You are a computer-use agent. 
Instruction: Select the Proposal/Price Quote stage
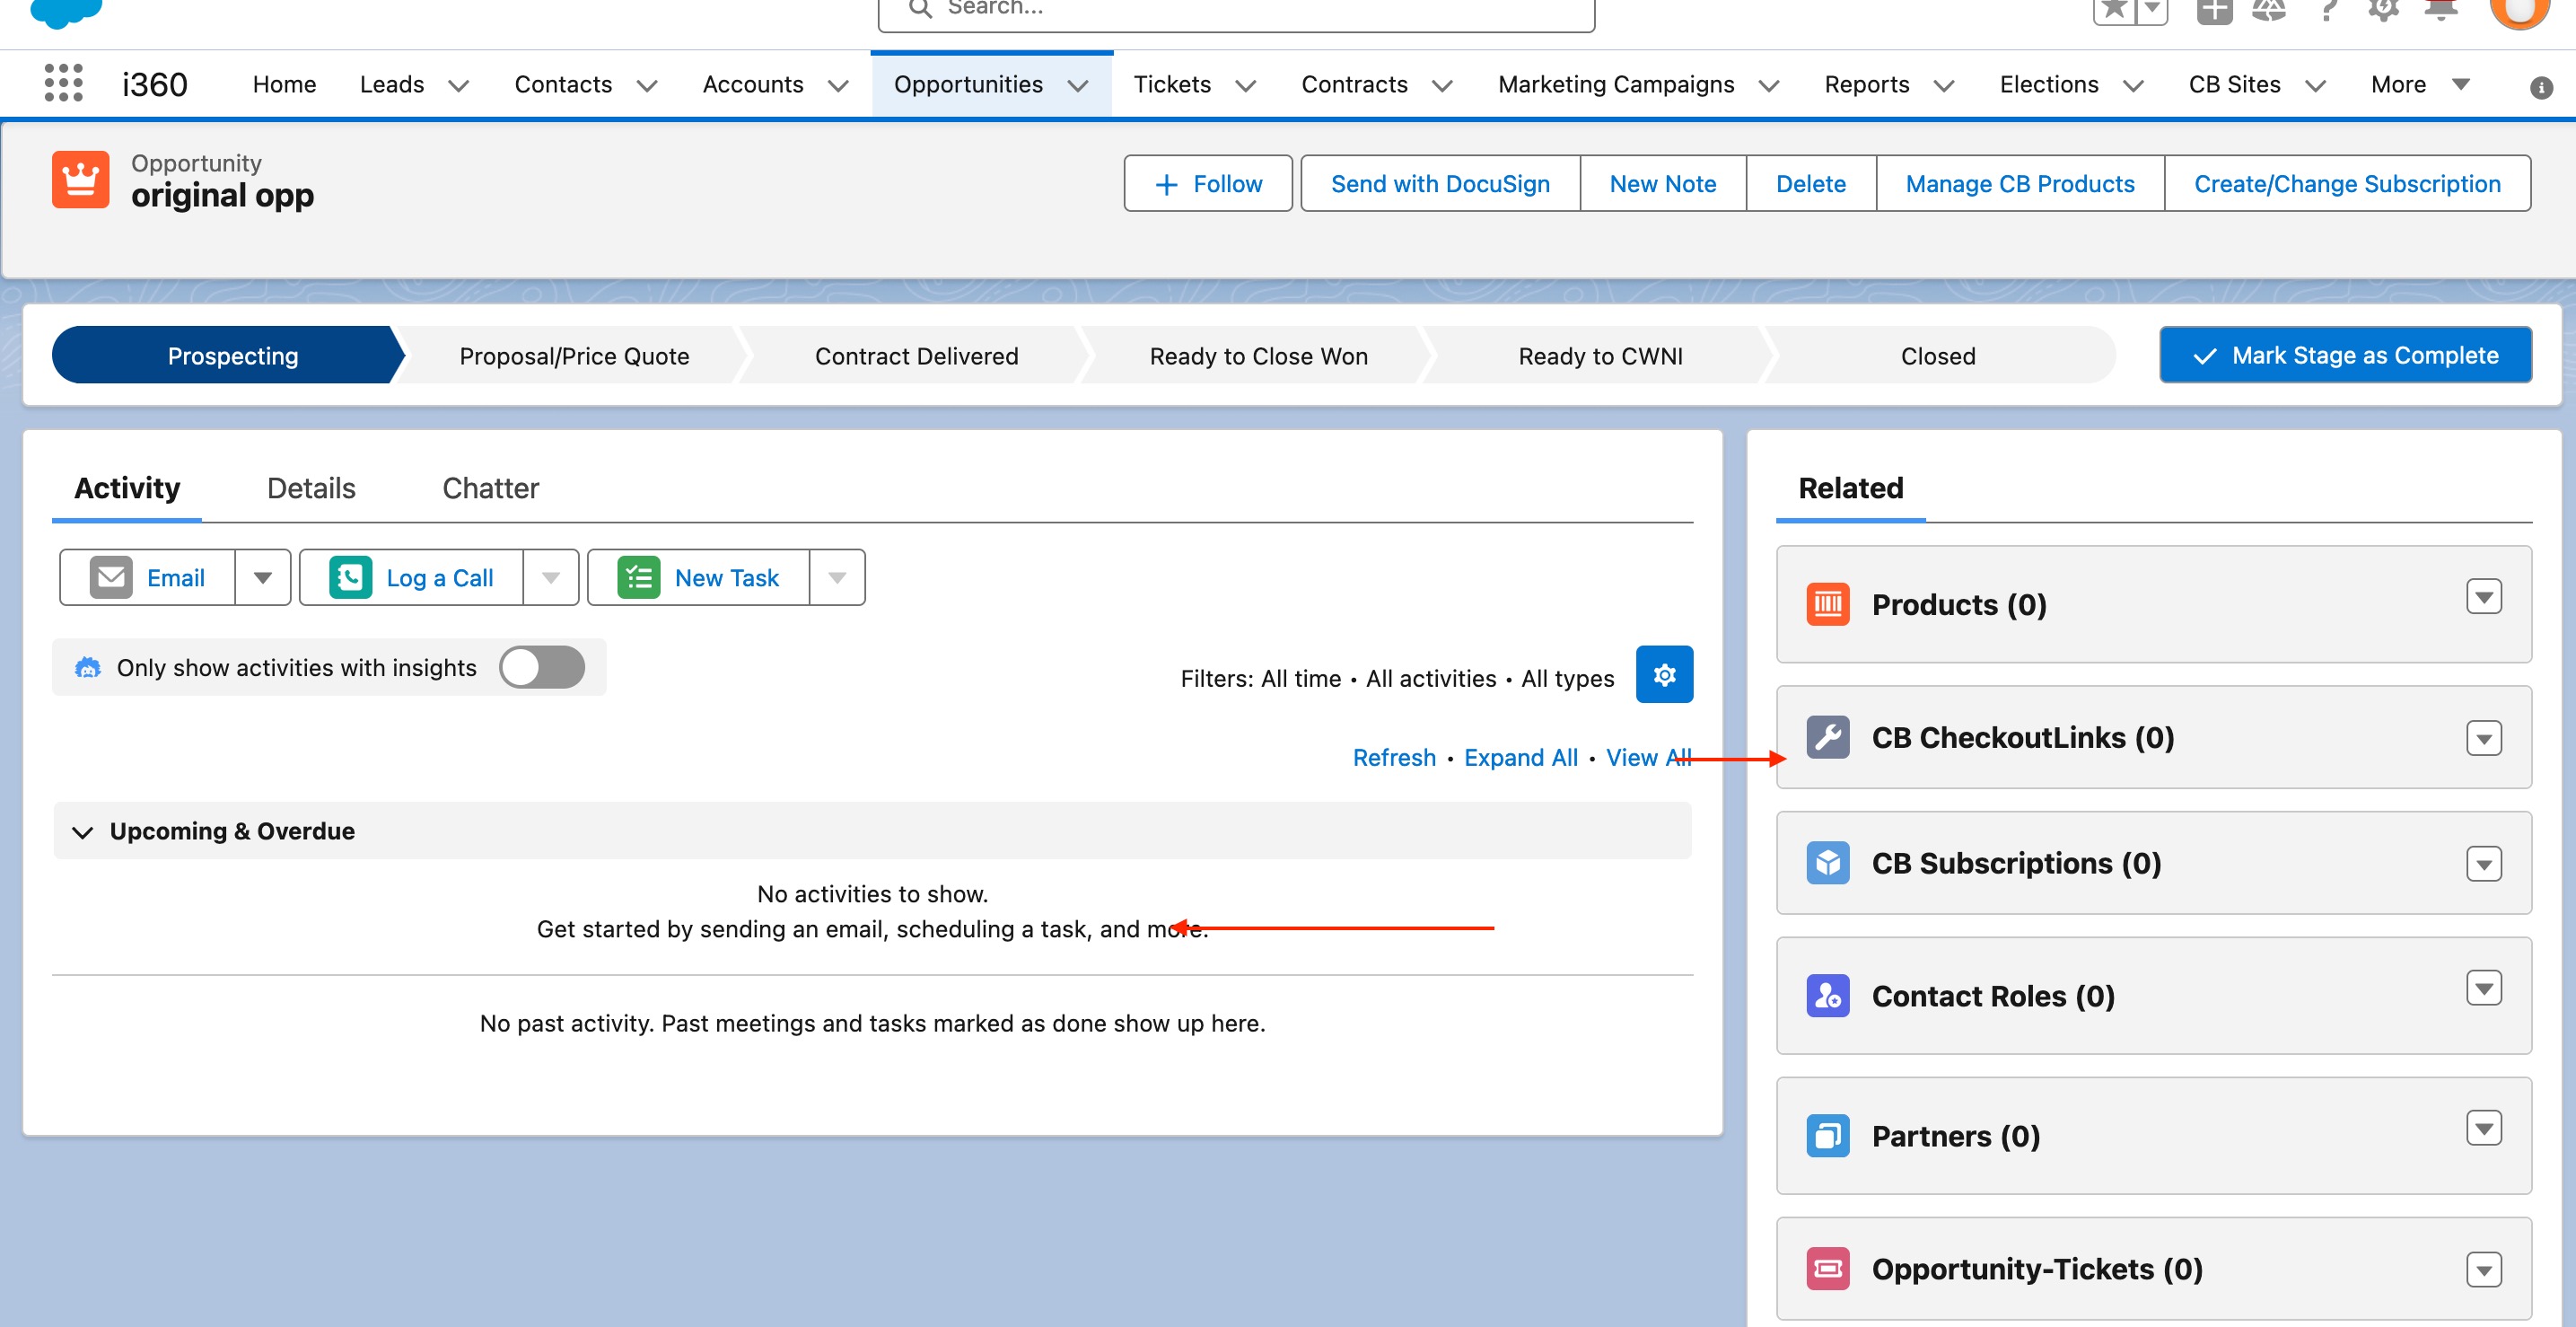573,356
